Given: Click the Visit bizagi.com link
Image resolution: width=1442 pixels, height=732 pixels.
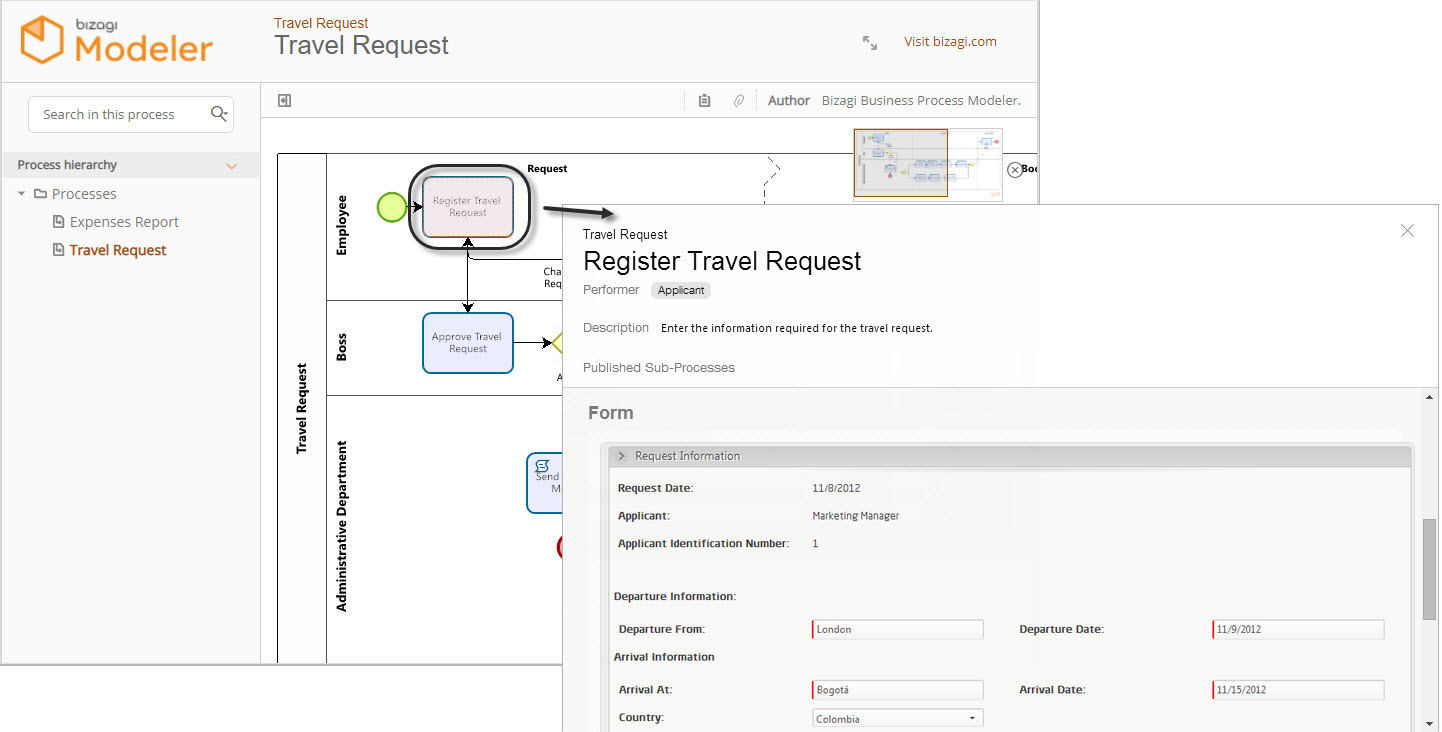Looking at the screenshot, I should (x=950, y=42).
